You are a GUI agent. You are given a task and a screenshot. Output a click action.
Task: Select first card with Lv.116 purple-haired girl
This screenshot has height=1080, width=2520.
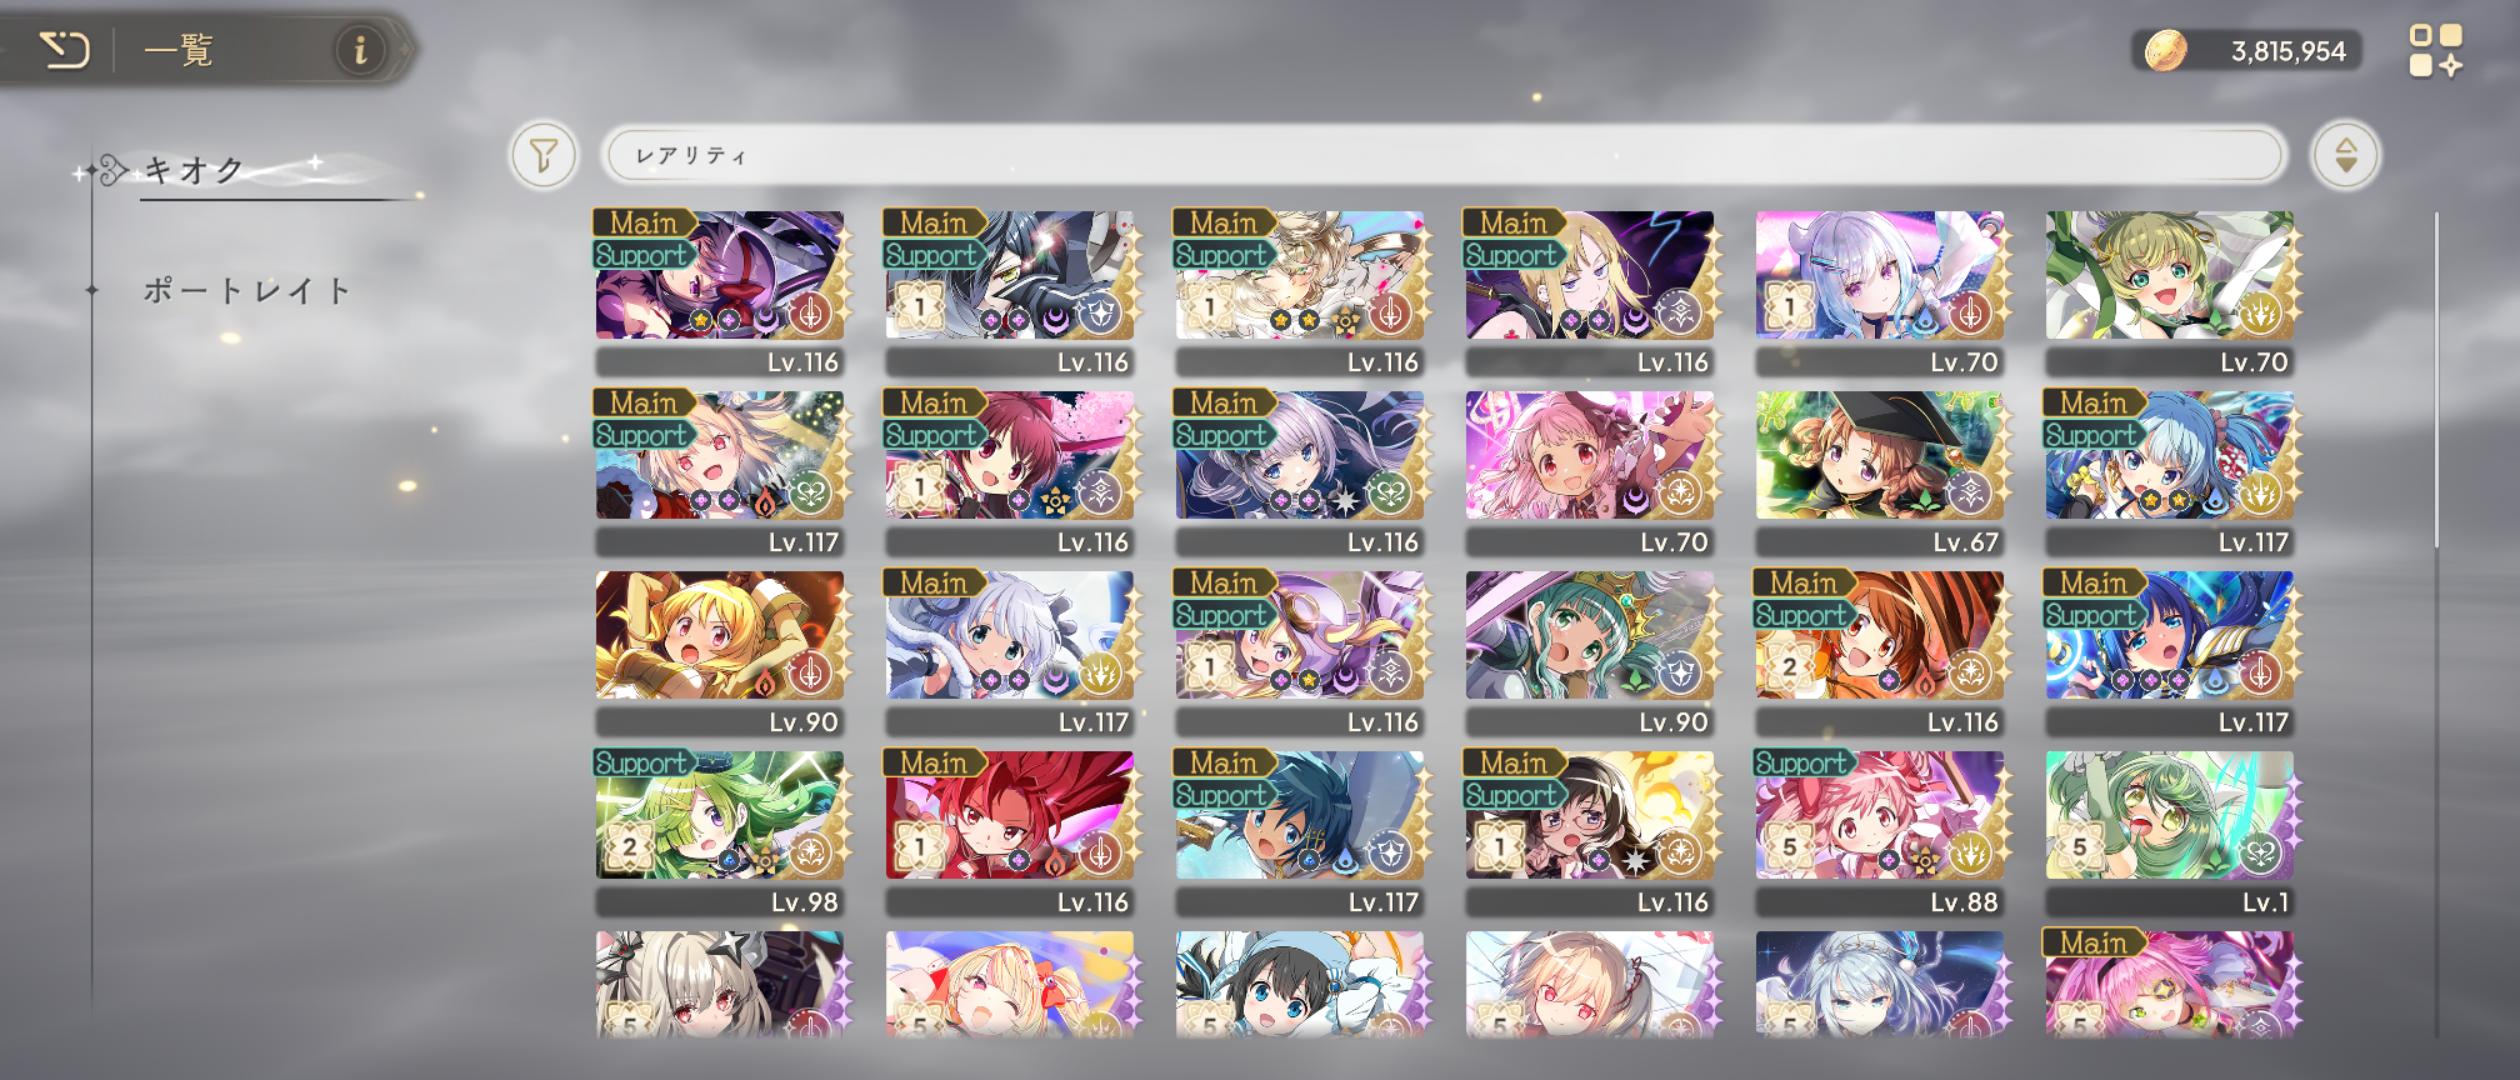(720, 292)
